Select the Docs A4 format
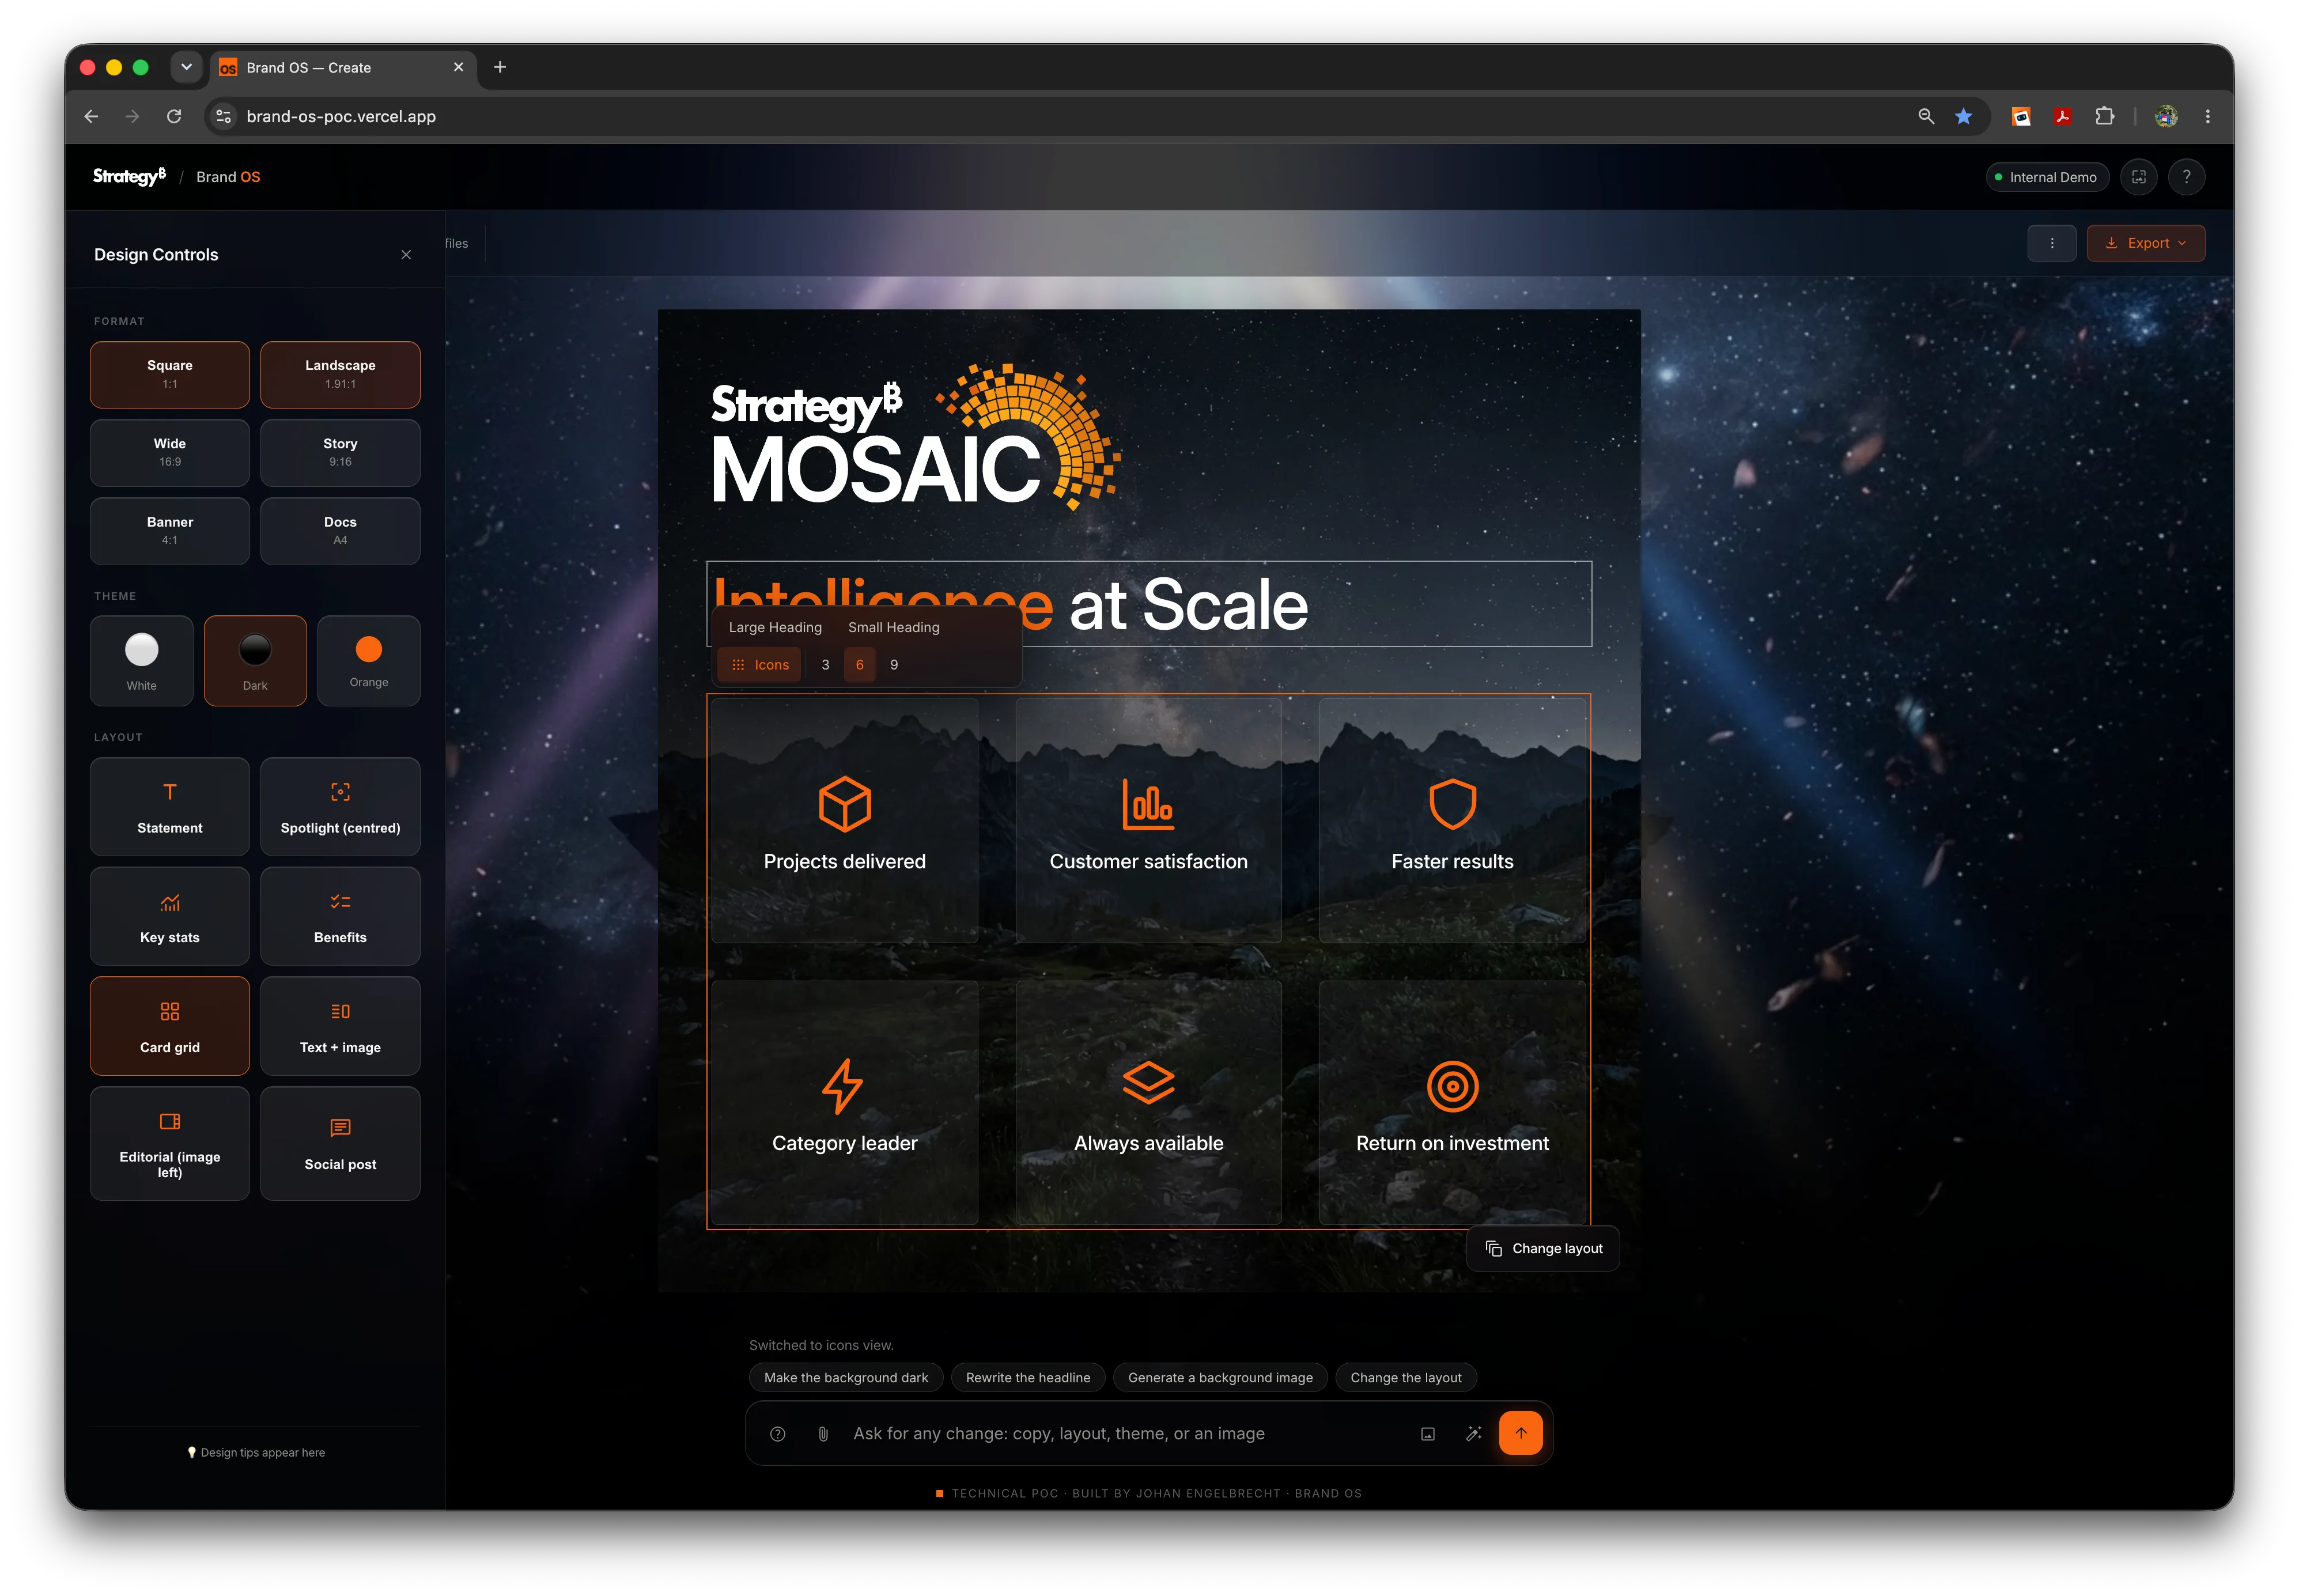Viewport: 2299px width, 1596px height. [x=340, y=531]
